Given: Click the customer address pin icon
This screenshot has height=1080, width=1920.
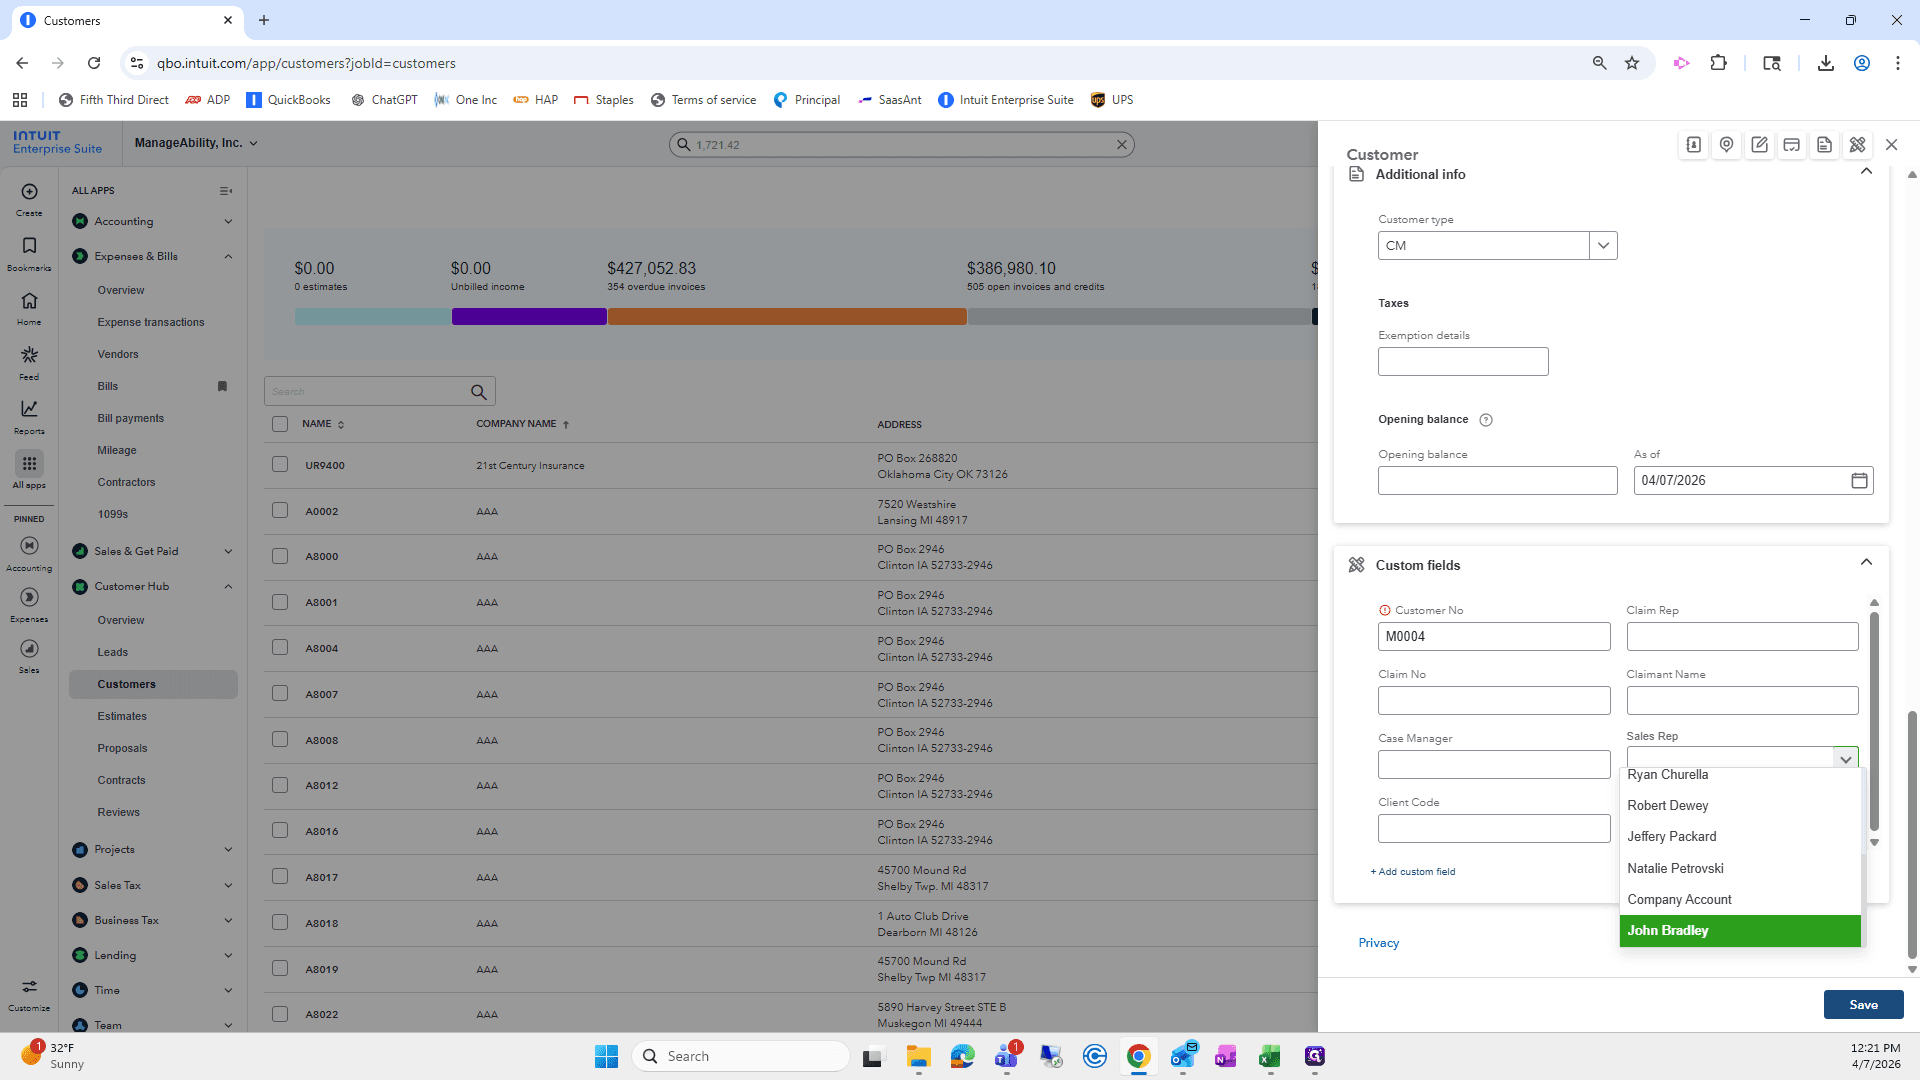Looking at the screenshot, I should [x=1726, y=145].
